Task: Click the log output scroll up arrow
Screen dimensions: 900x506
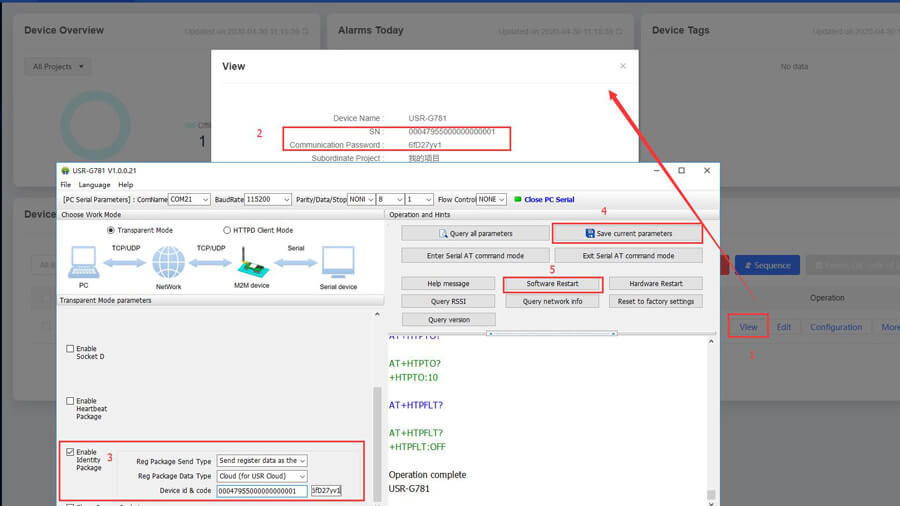Action: tap(711, 341)
